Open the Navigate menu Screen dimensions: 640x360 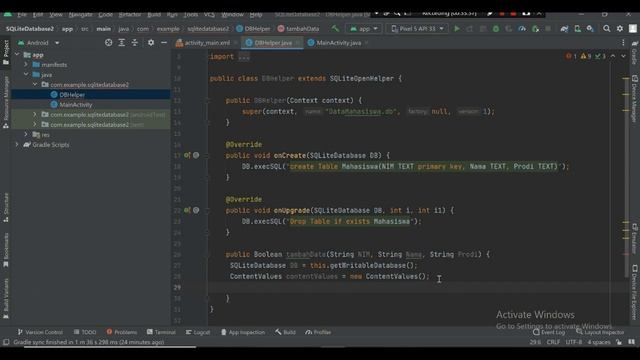click(x=80, y=15)
